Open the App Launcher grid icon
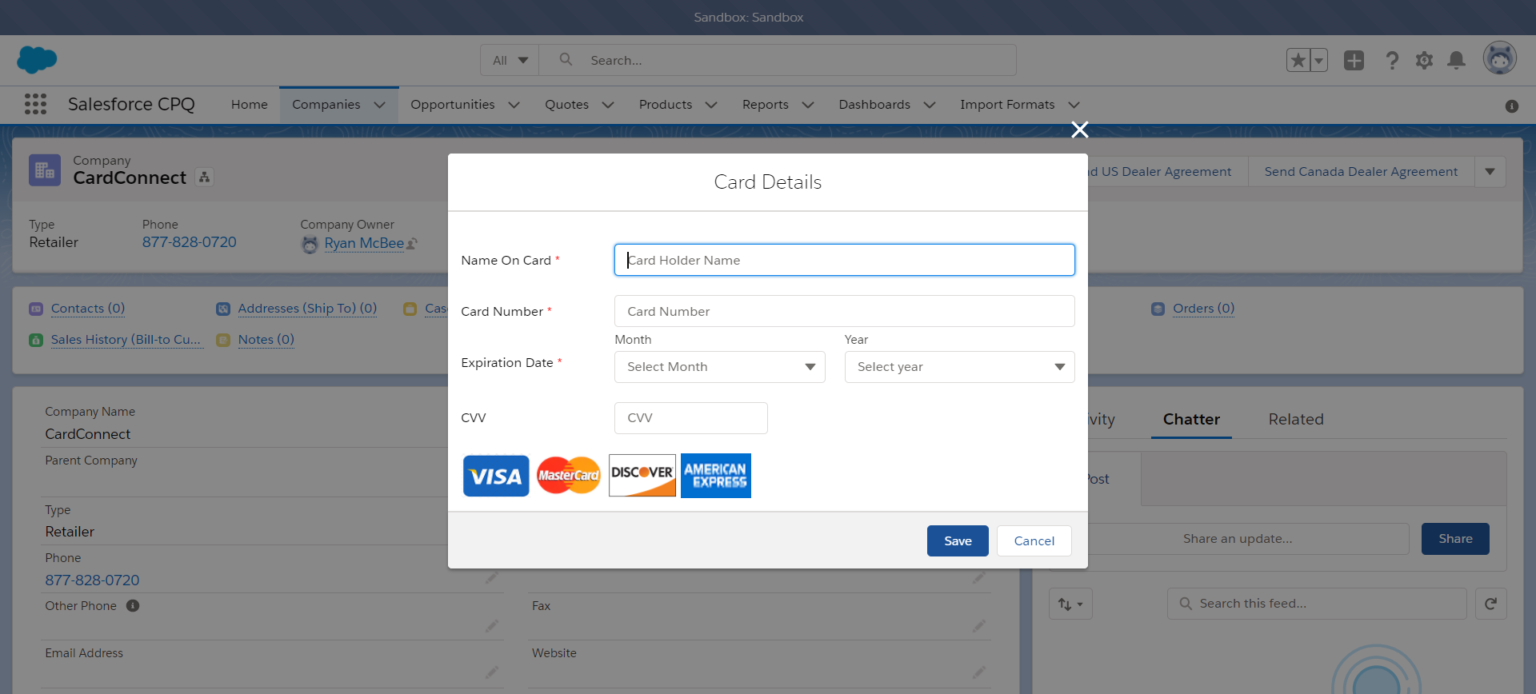The image size is (1536, 694). click(x=35, y=104)
